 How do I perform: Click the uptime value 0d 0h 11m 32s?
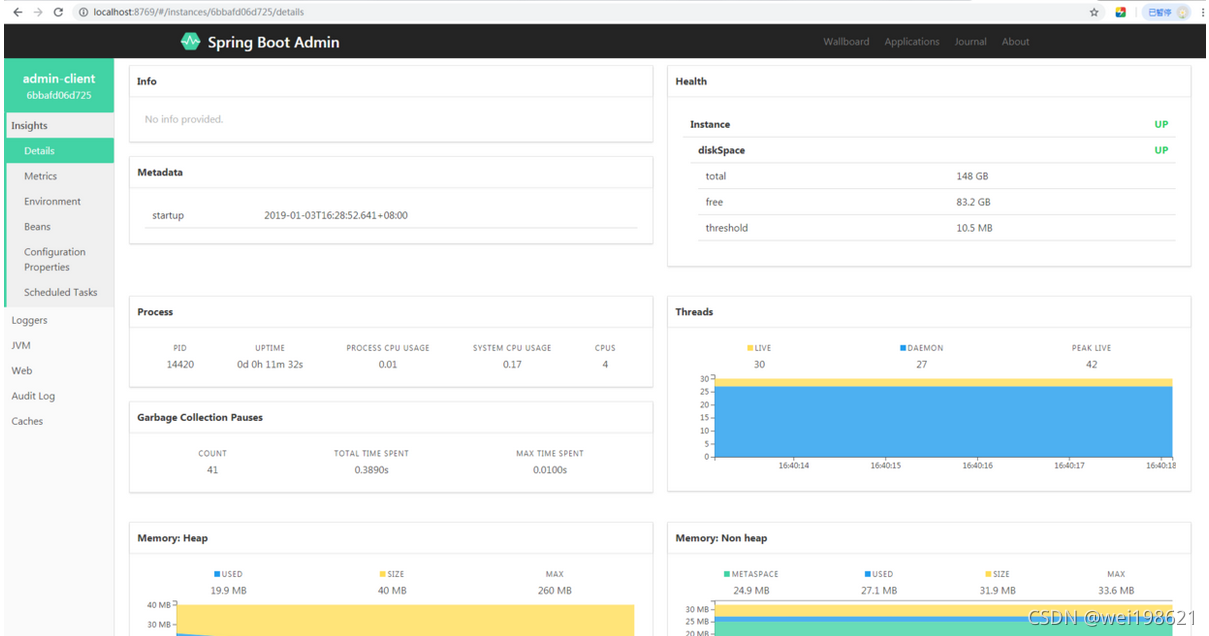270,364
